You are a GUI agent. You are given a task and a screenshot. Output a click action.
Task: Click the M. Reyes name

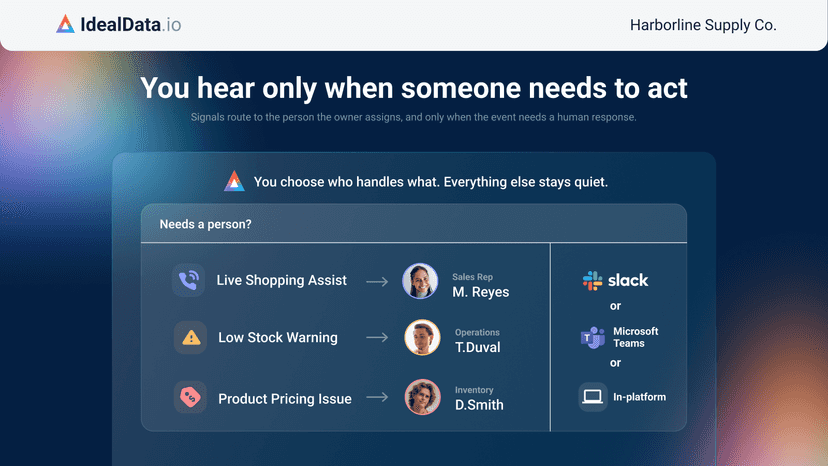(x=481, y=292)
